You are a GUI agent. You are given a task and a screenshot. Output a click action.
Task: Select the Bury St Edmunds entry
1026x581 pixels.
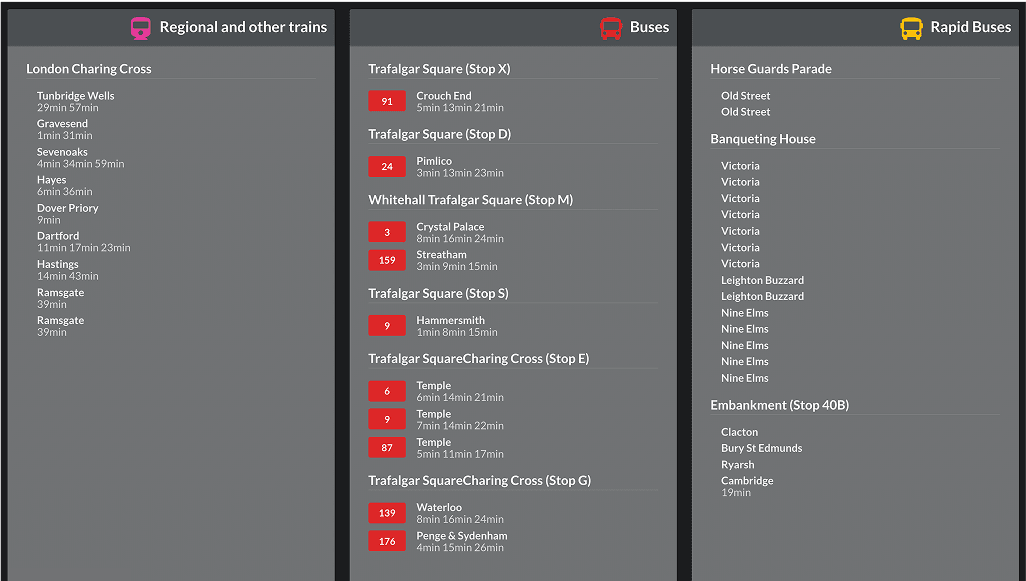tap(762, 448)
